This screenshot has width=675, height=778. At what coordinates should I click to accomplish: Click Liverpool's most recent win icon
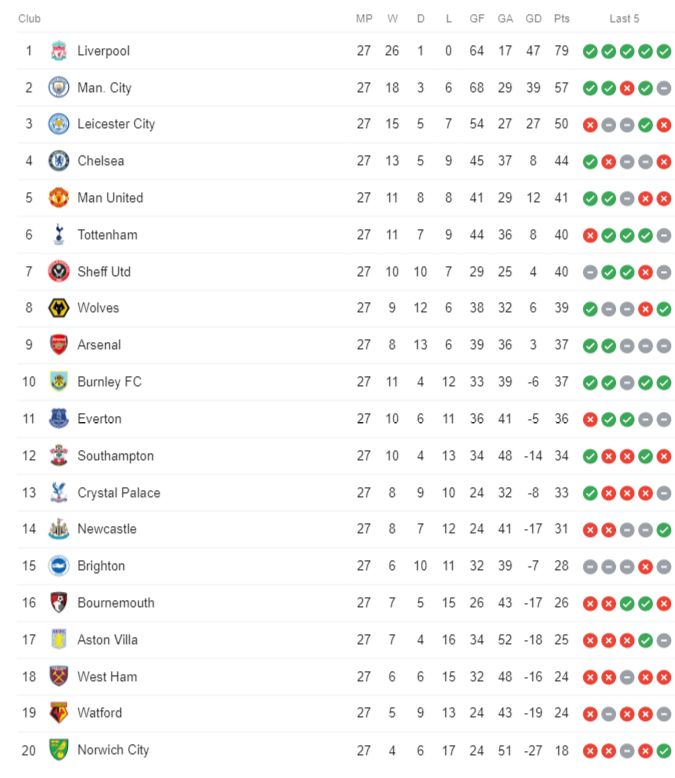pyautogui.click(x=664, y=51)
